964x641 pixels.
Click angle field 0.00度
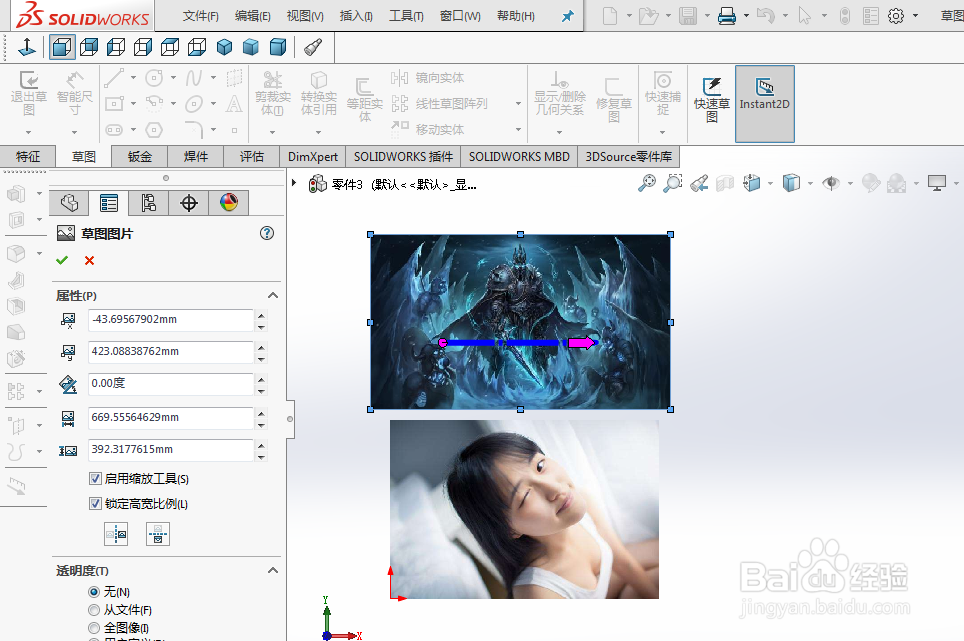[171, 383]
